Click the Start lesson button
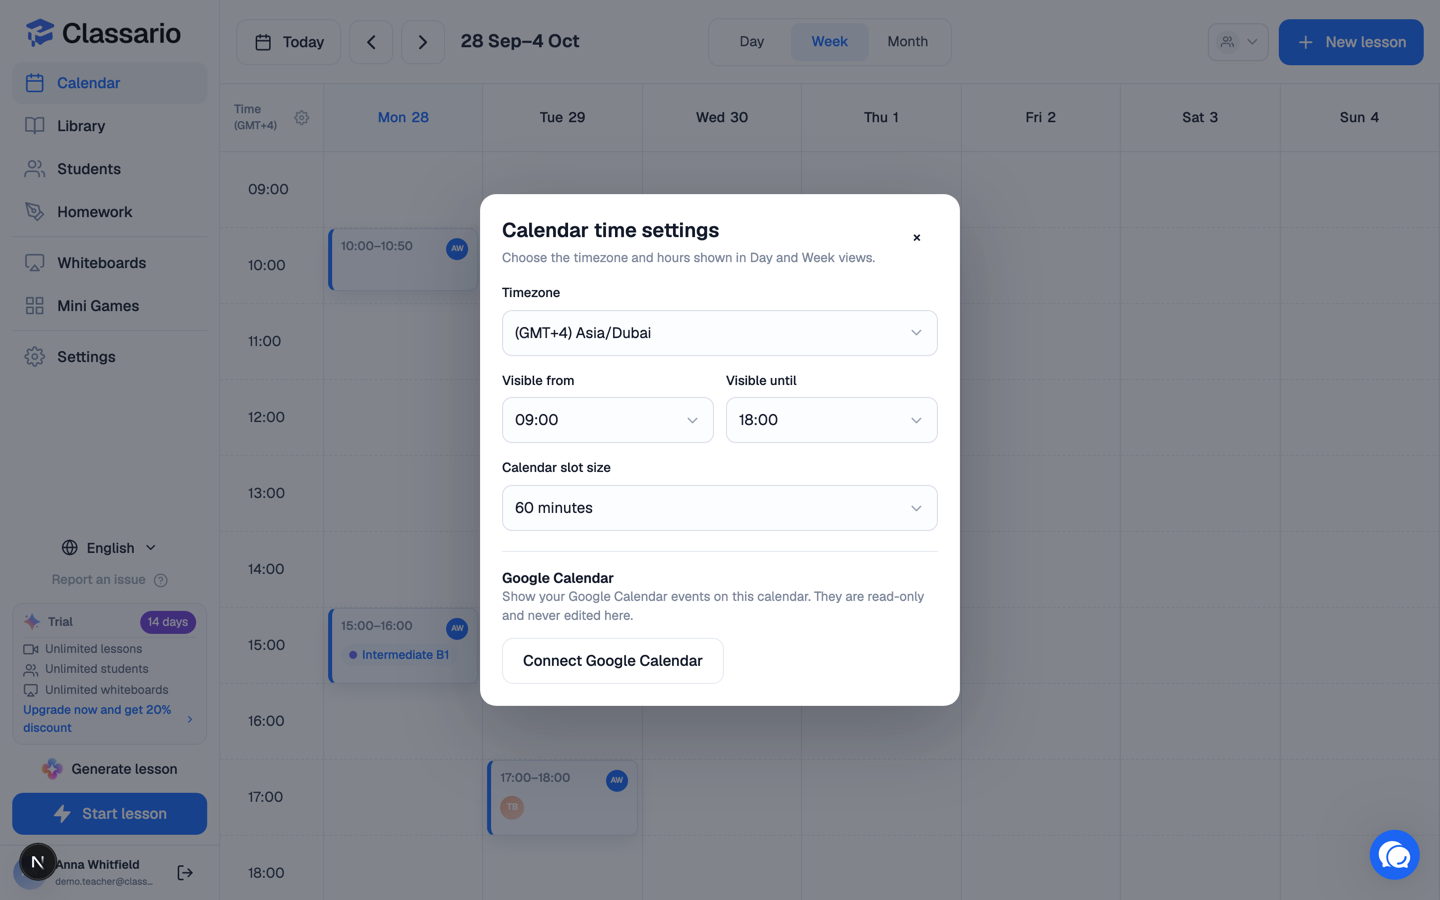This screenshot has width=1440, height=900. 109,814
